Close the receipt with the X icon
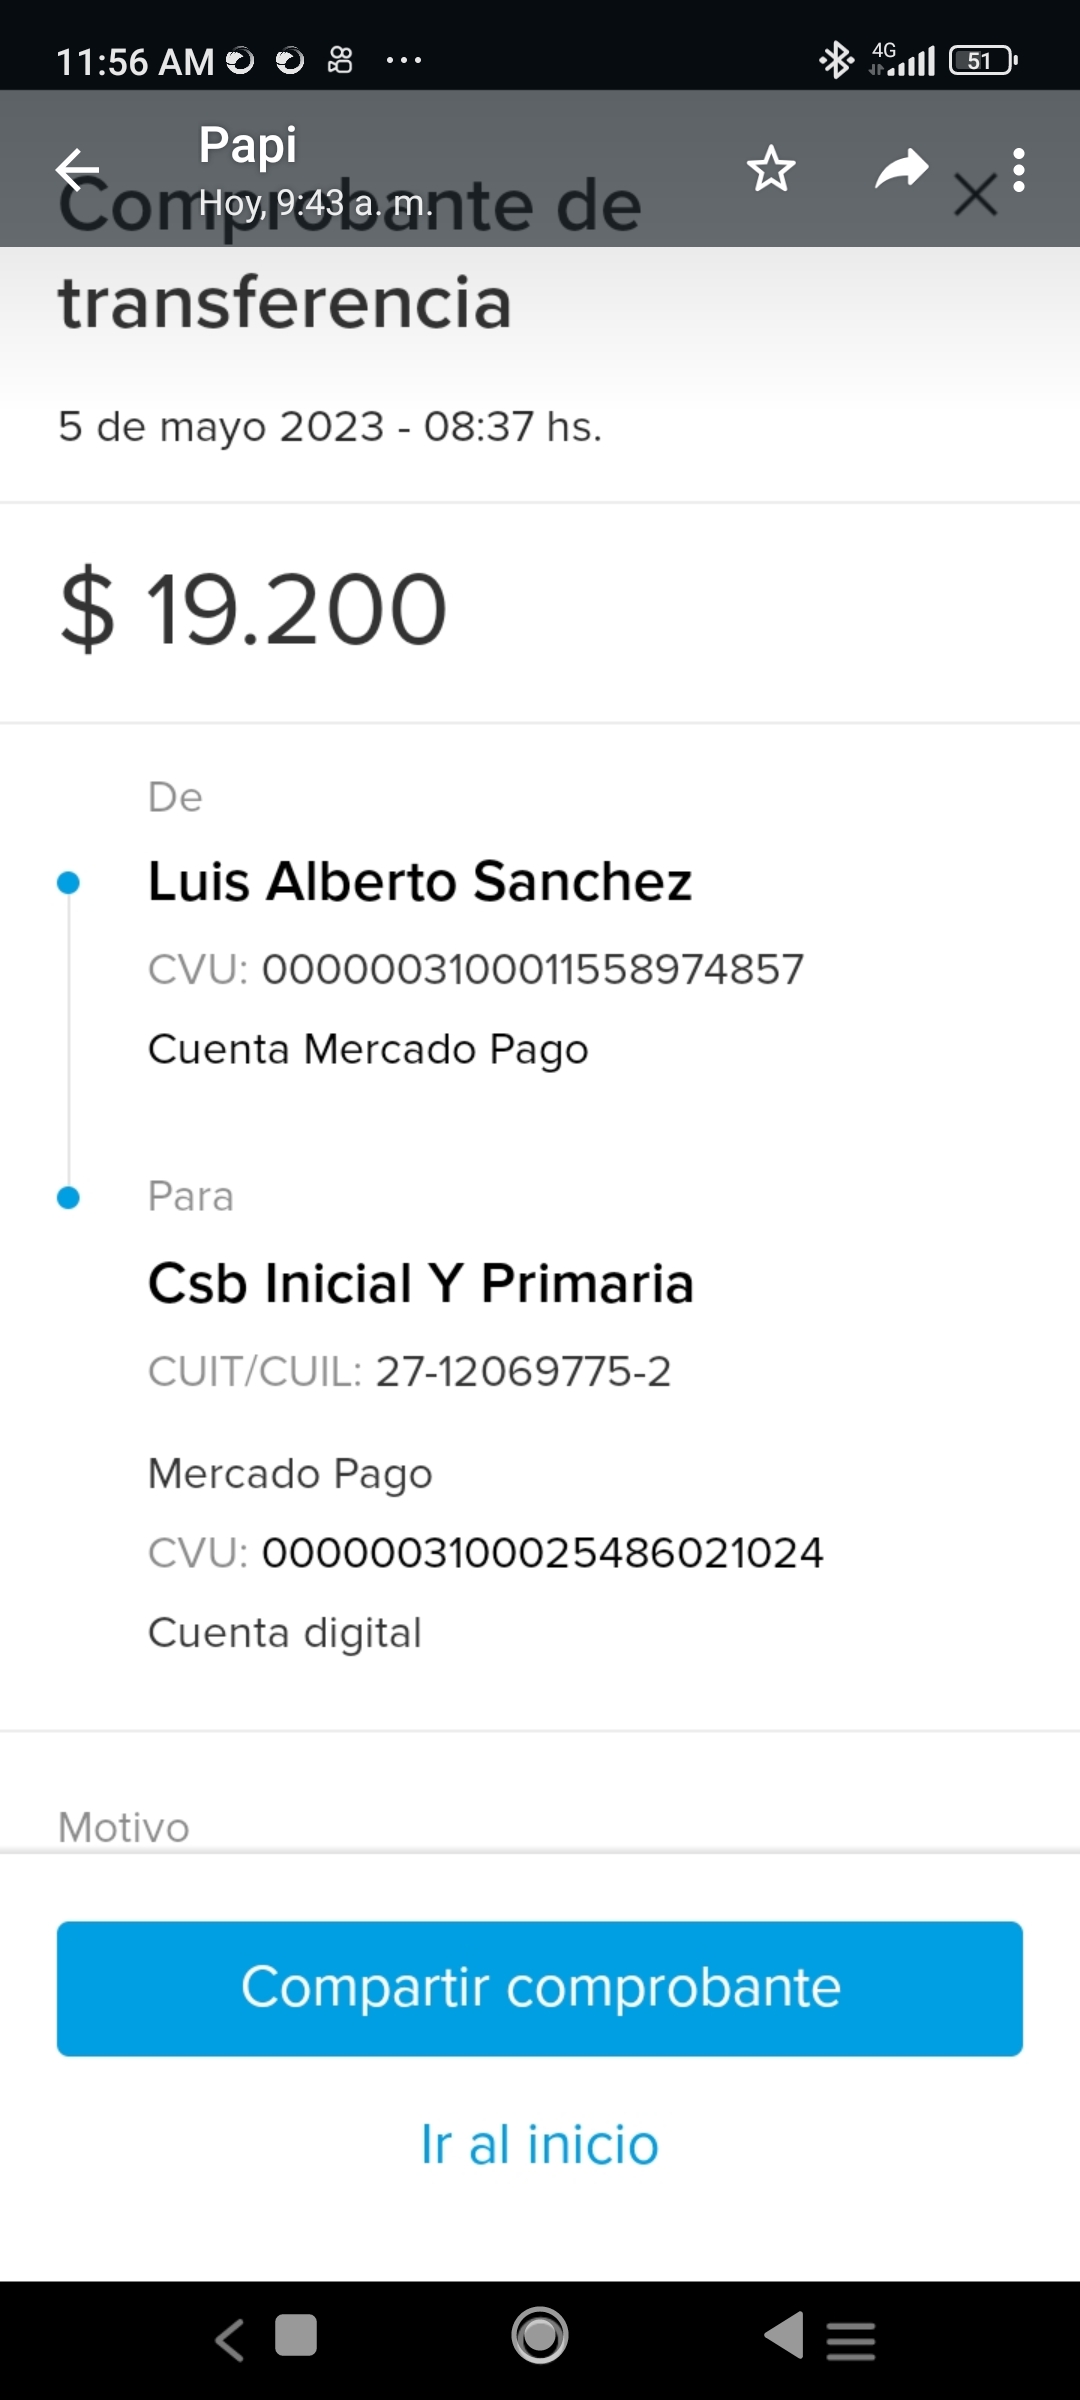 click(975, 195)
